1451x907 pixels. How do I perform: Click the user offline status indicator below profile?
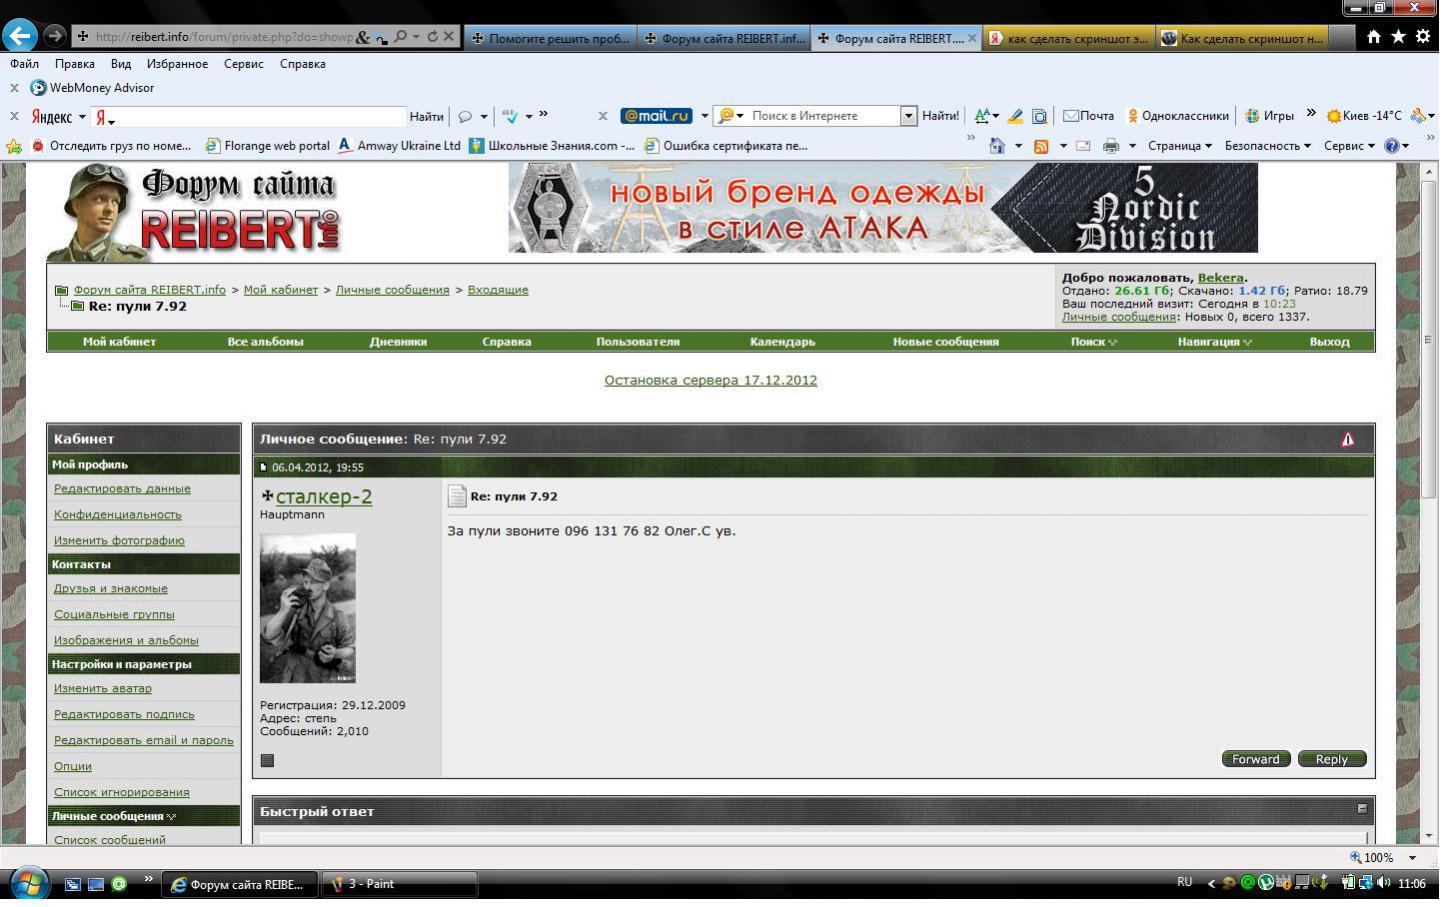click(x=267, y=761)
